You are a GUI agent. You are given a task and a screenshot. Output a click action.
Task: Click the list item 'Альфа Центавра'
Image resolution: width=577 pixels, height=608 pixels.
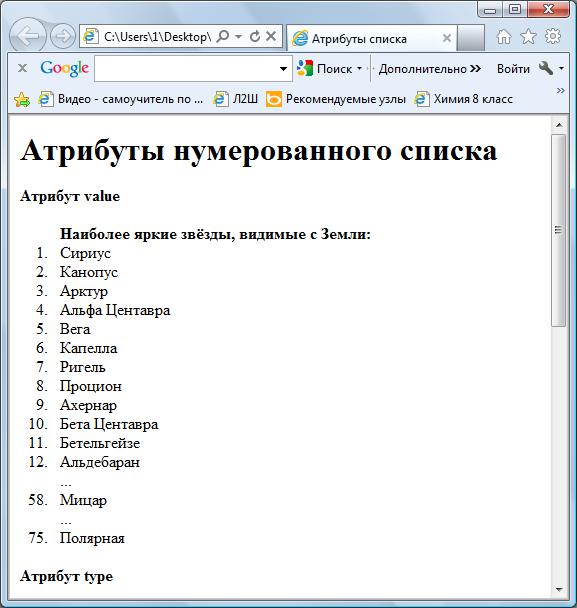coord(115,310)
